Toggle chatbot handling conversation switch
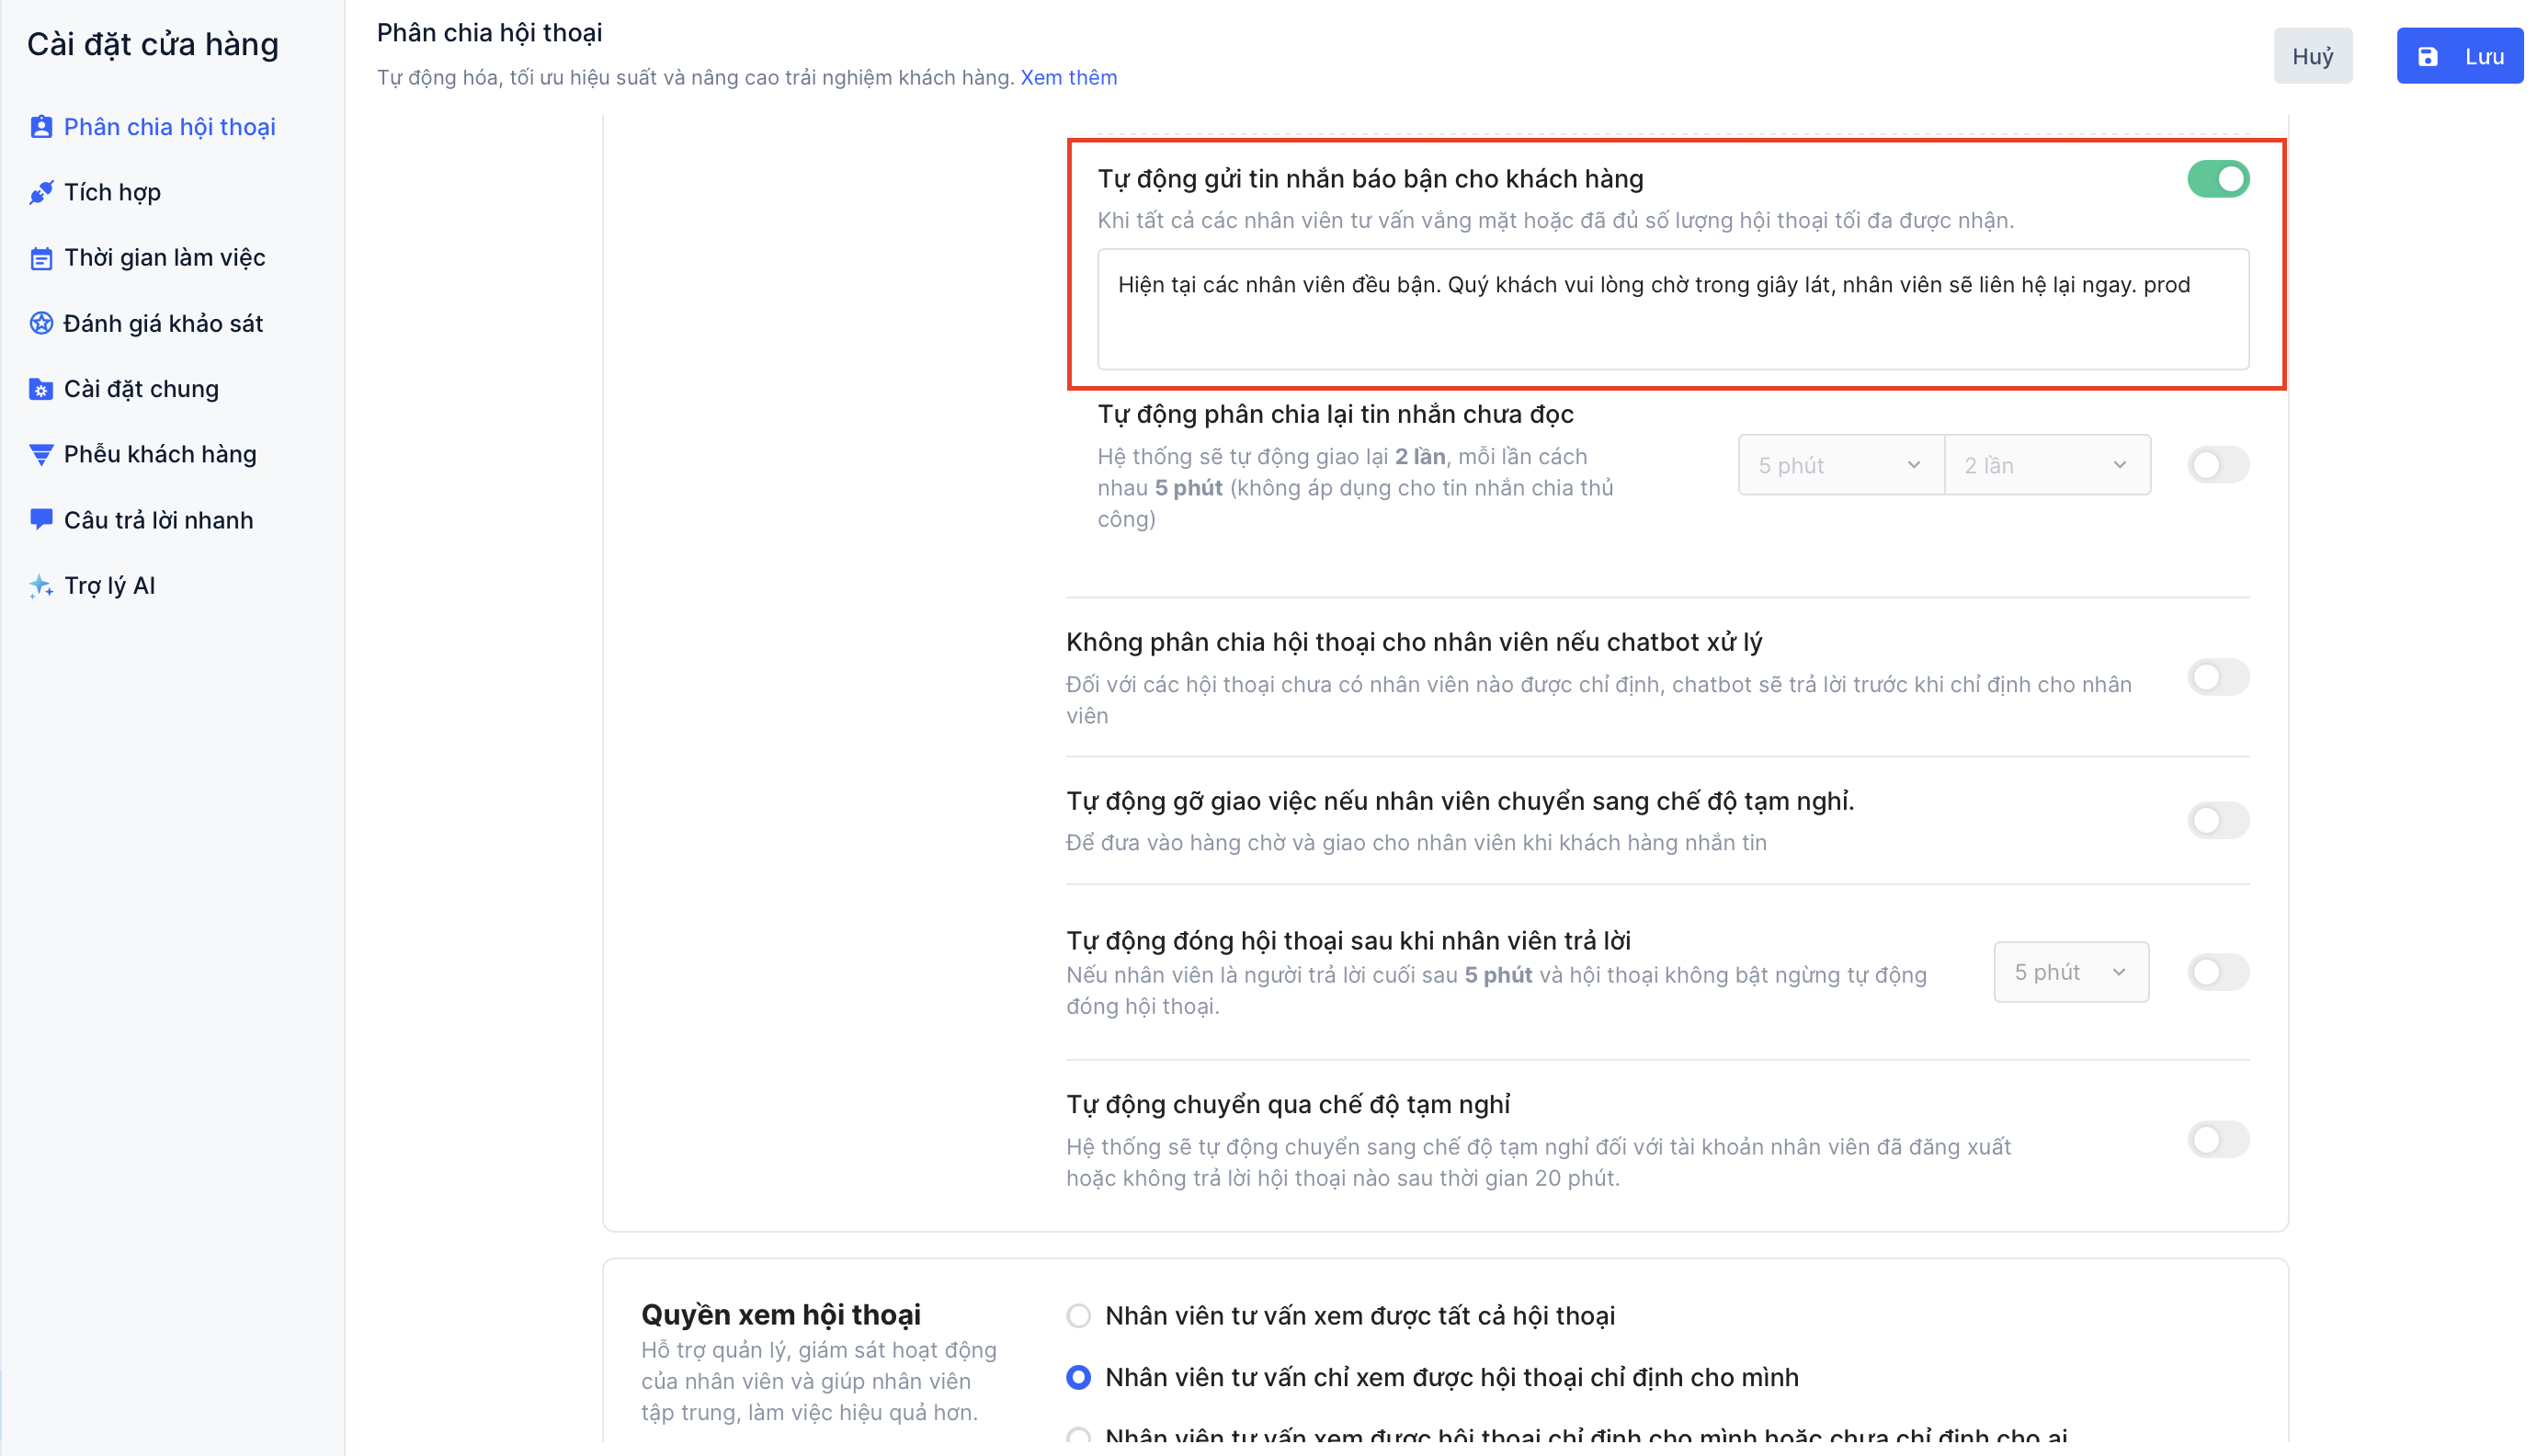2537x1456 pixels. [x=2216, y=677]
